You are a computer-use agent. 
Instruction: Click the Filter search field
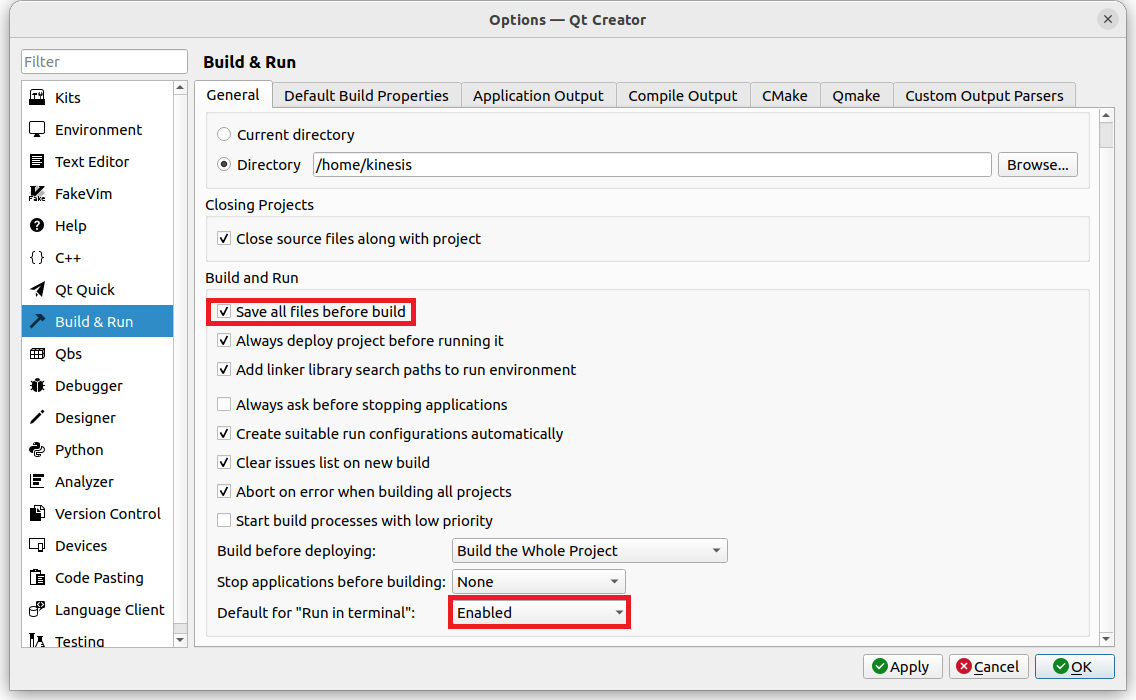[104, 62]
